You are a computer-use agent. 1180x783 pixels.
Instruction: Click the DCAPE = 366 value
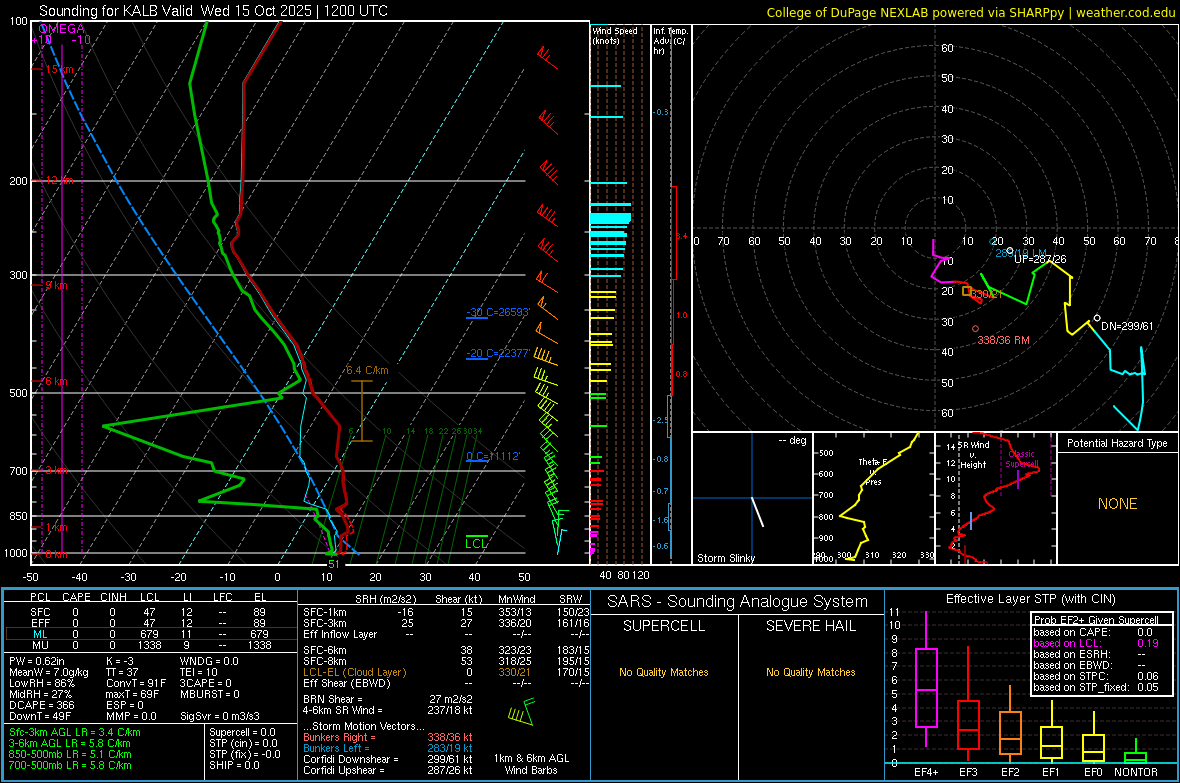click(42, 705)
